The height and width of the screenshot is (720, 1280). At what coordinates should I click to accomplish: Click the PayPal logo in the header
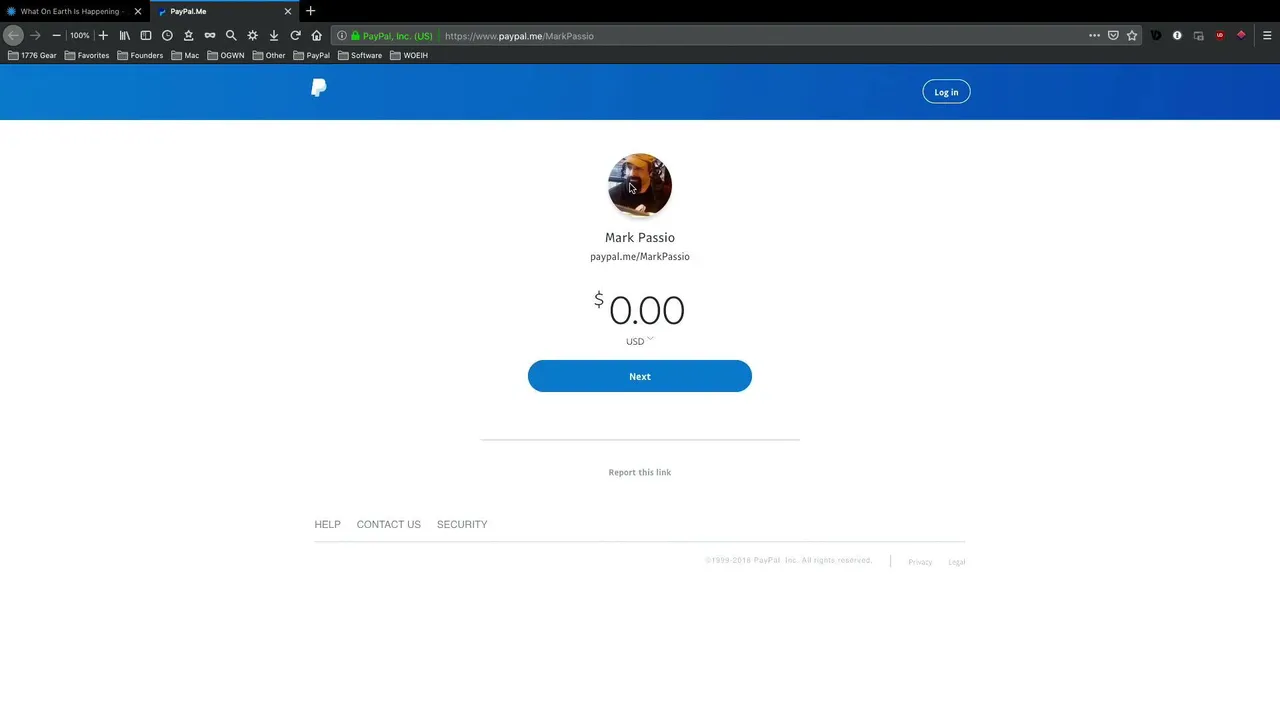(319, 88)
